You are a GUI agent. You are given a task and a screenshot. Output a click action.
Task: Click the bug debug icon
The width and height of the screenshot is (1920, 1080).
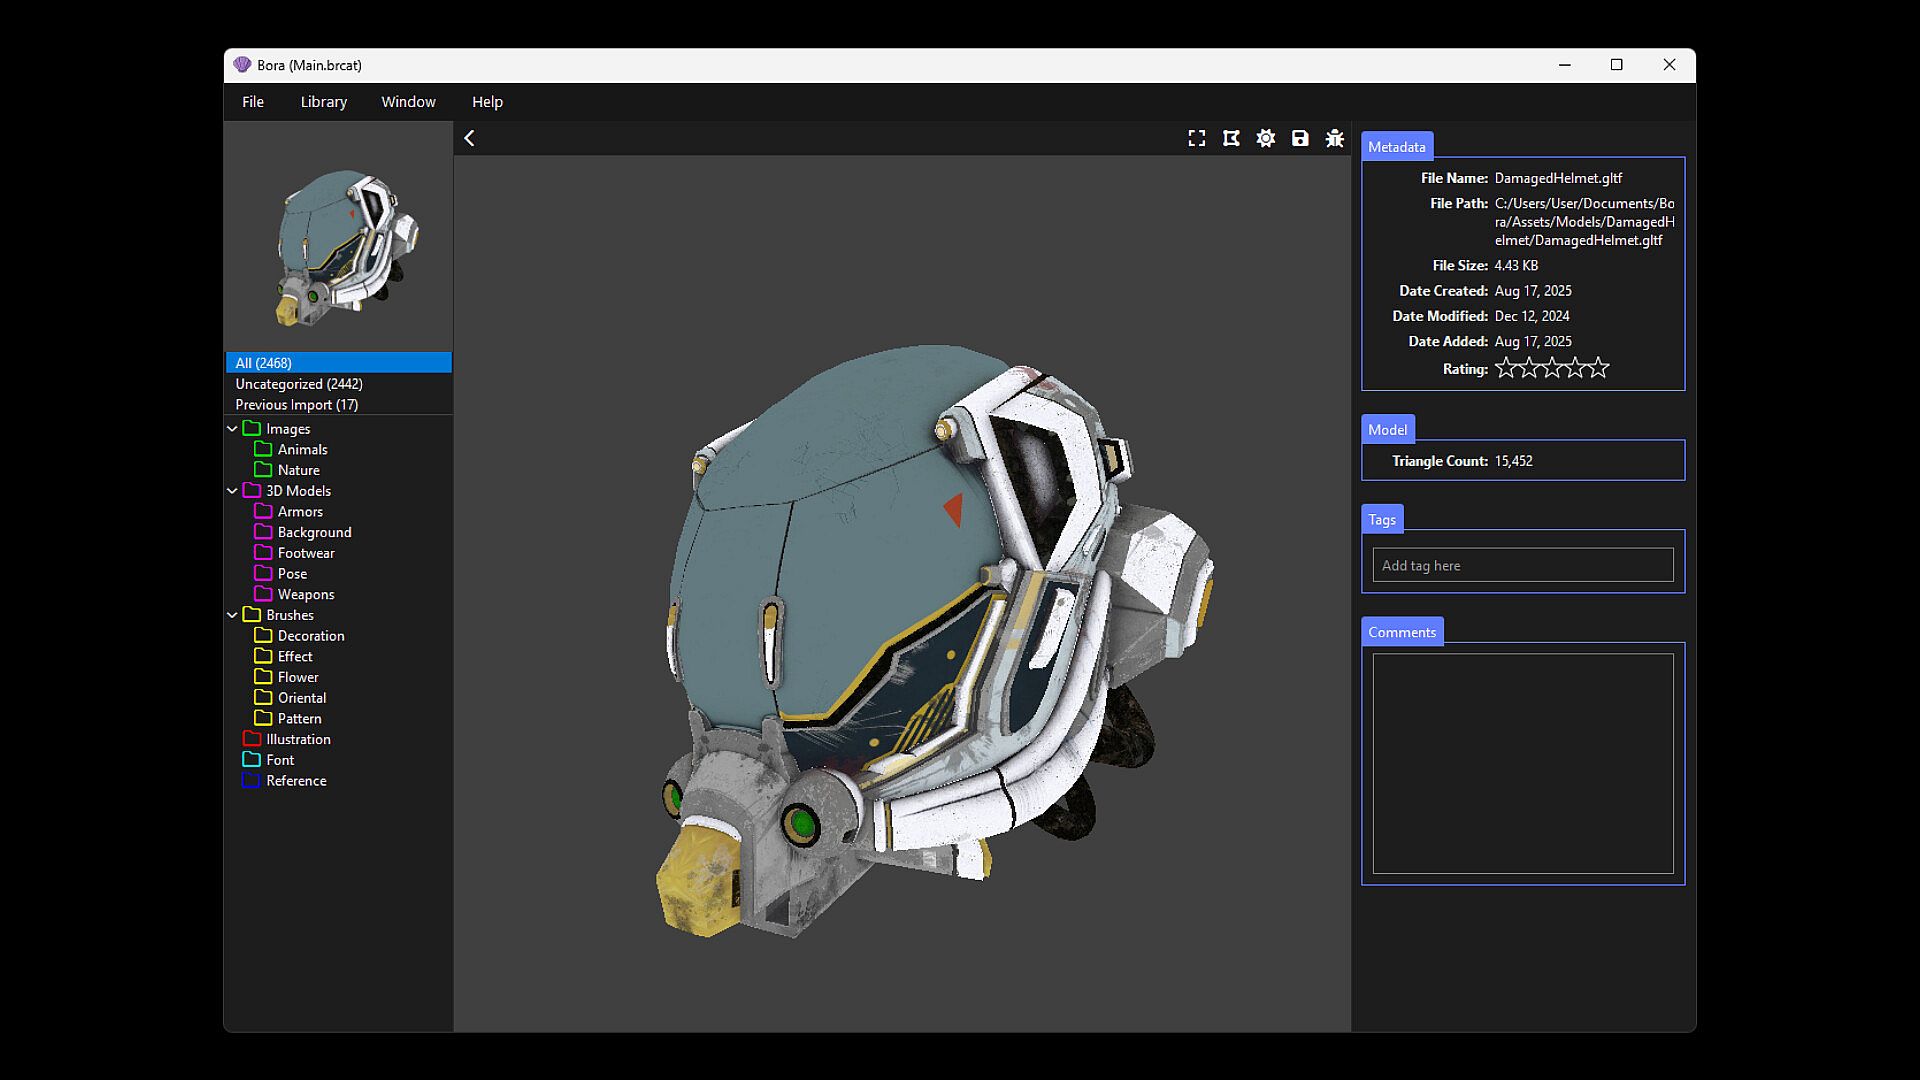1335,139
